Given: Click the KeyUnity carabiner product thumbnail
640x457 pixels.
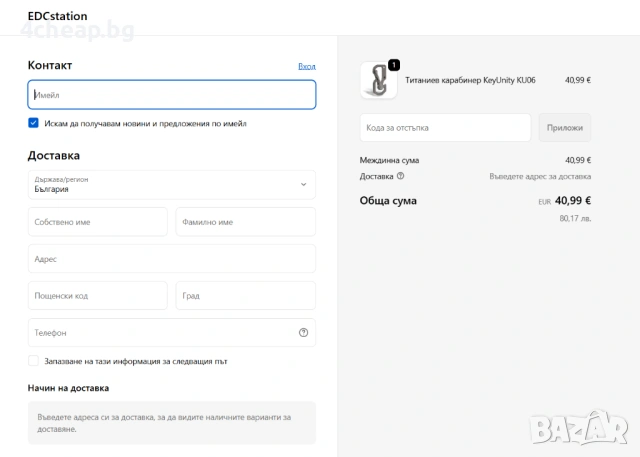Looking at the screenshot, I should [x=377, y=82].
